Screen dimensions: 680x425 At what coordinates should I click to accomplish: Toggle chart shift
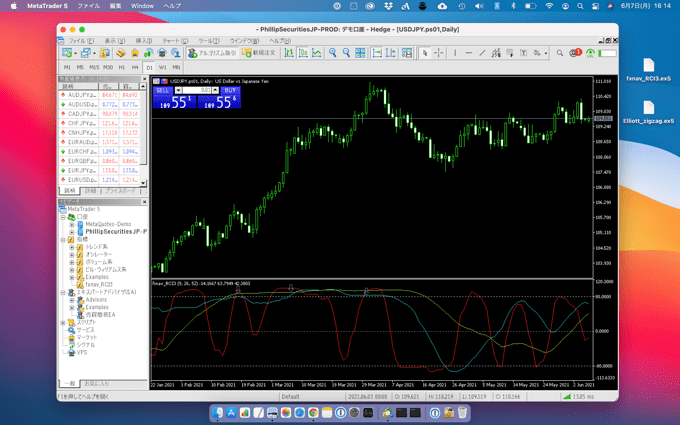point(391,53)
